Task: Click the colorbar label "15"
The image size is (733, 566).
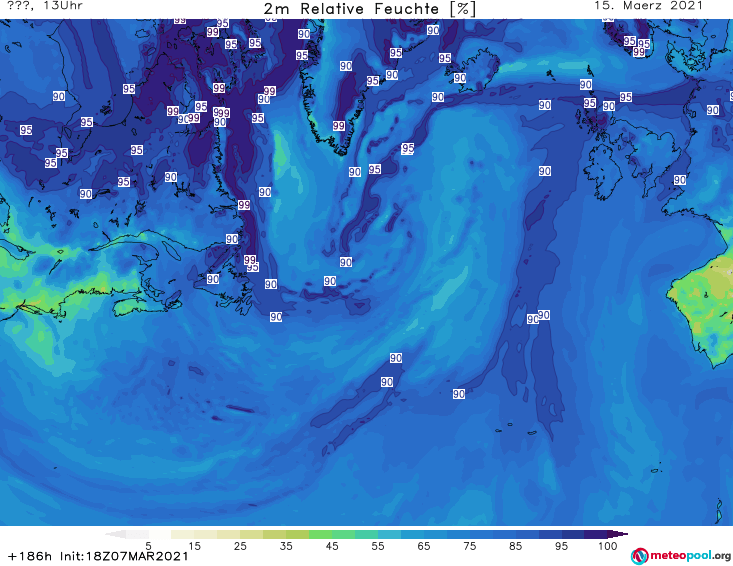Action: 194,546
